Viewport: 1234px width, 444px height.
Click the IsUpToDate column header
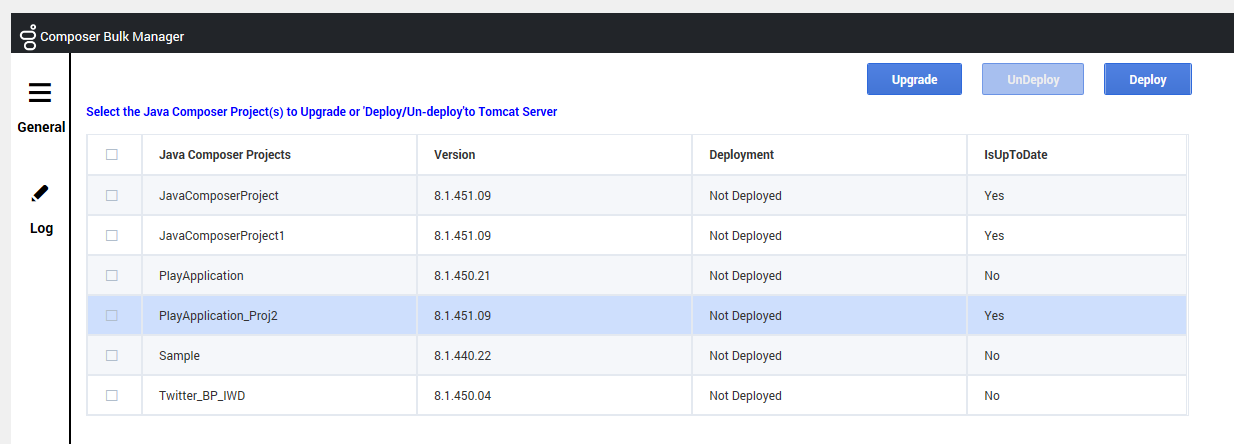click(x=1015, y=155)
